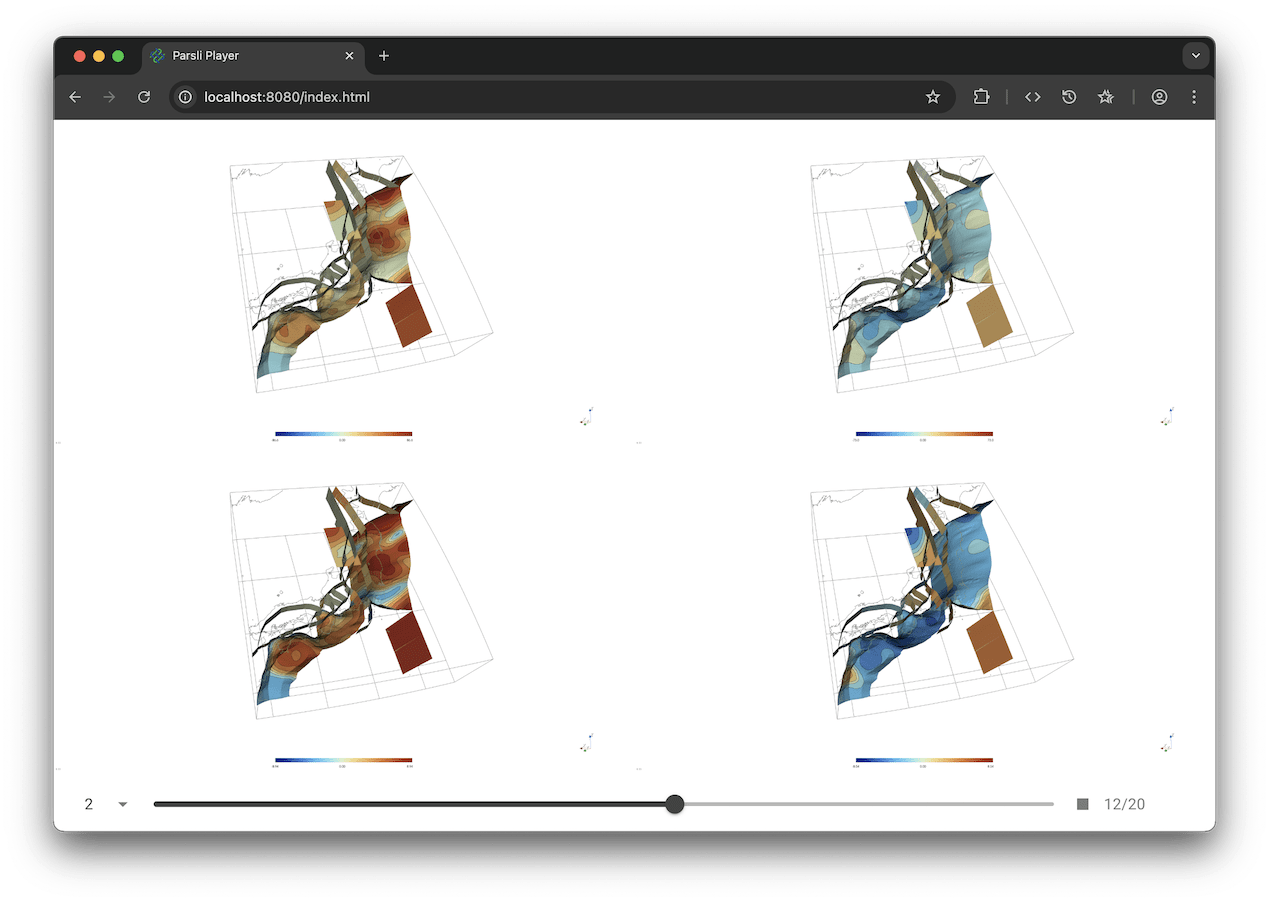The width and height of the screenshot is (1269, 902).
Task: Click the bottom-left 3D fault visualization
Action: tap(362, 602)
